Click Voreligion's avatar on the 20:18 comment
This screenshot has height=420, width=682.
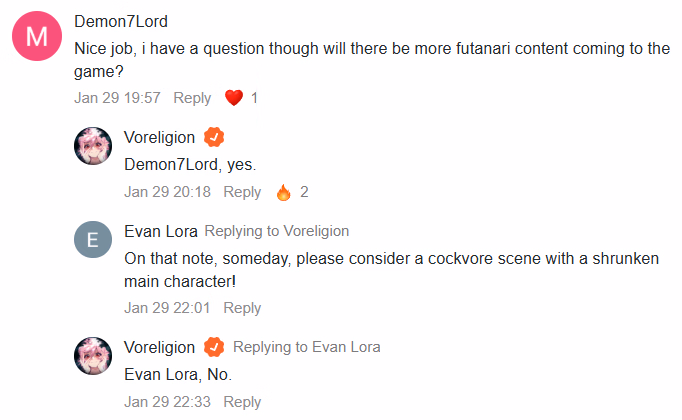[x=93, y=146]
